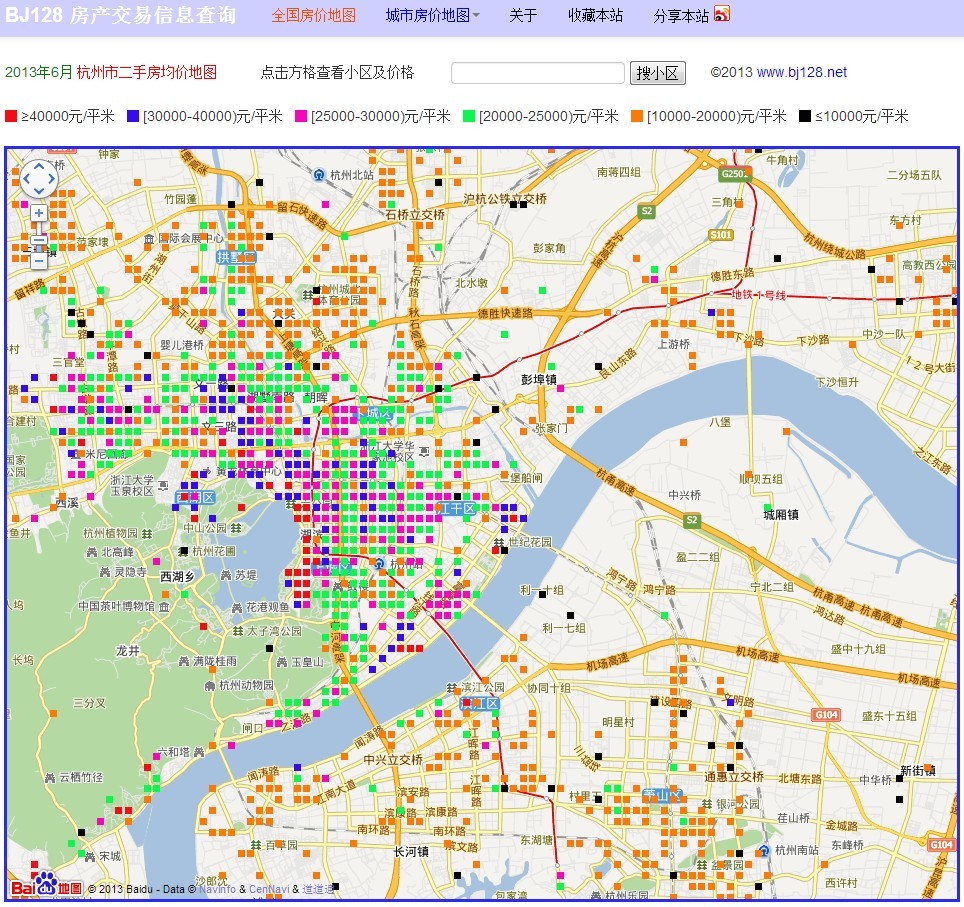Pan the map up using the arrow control
Screen dimensions: 964x907
(x=39, y=165)
